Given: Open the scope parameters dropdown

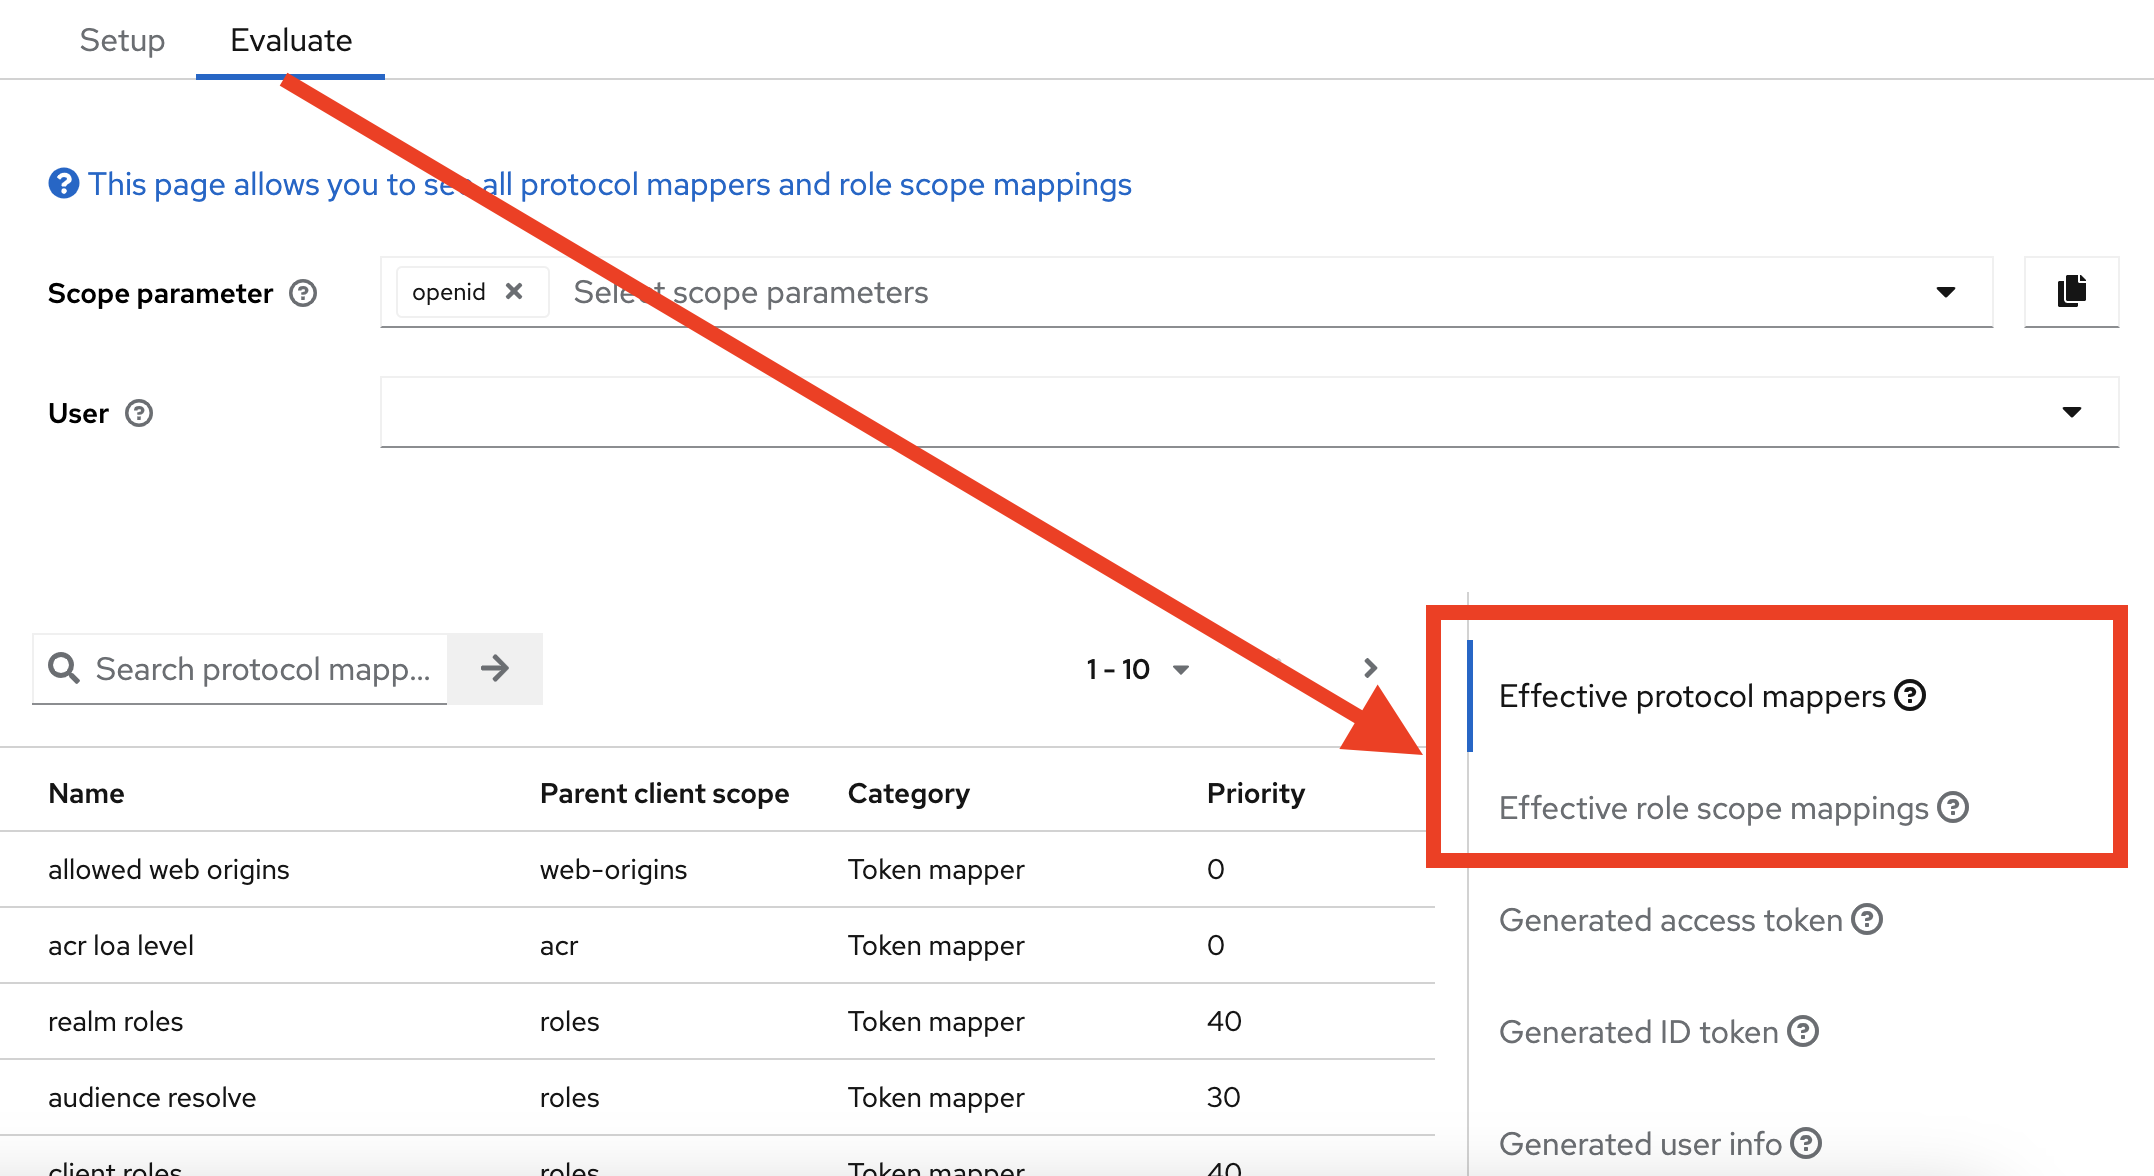Looking at the screenshot, I should 1945,292.
